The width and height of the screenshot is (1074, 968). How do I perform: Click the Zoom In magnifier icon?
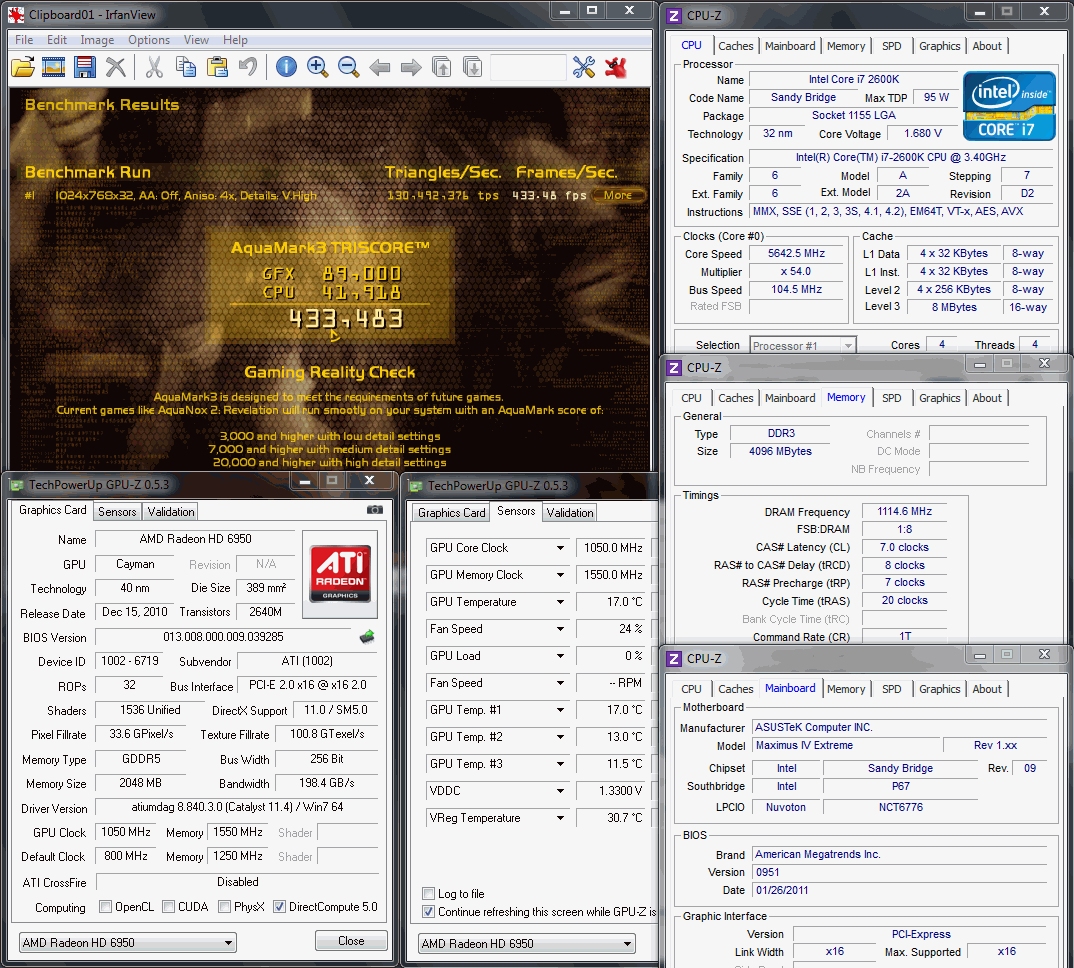[x=317, y=67]
